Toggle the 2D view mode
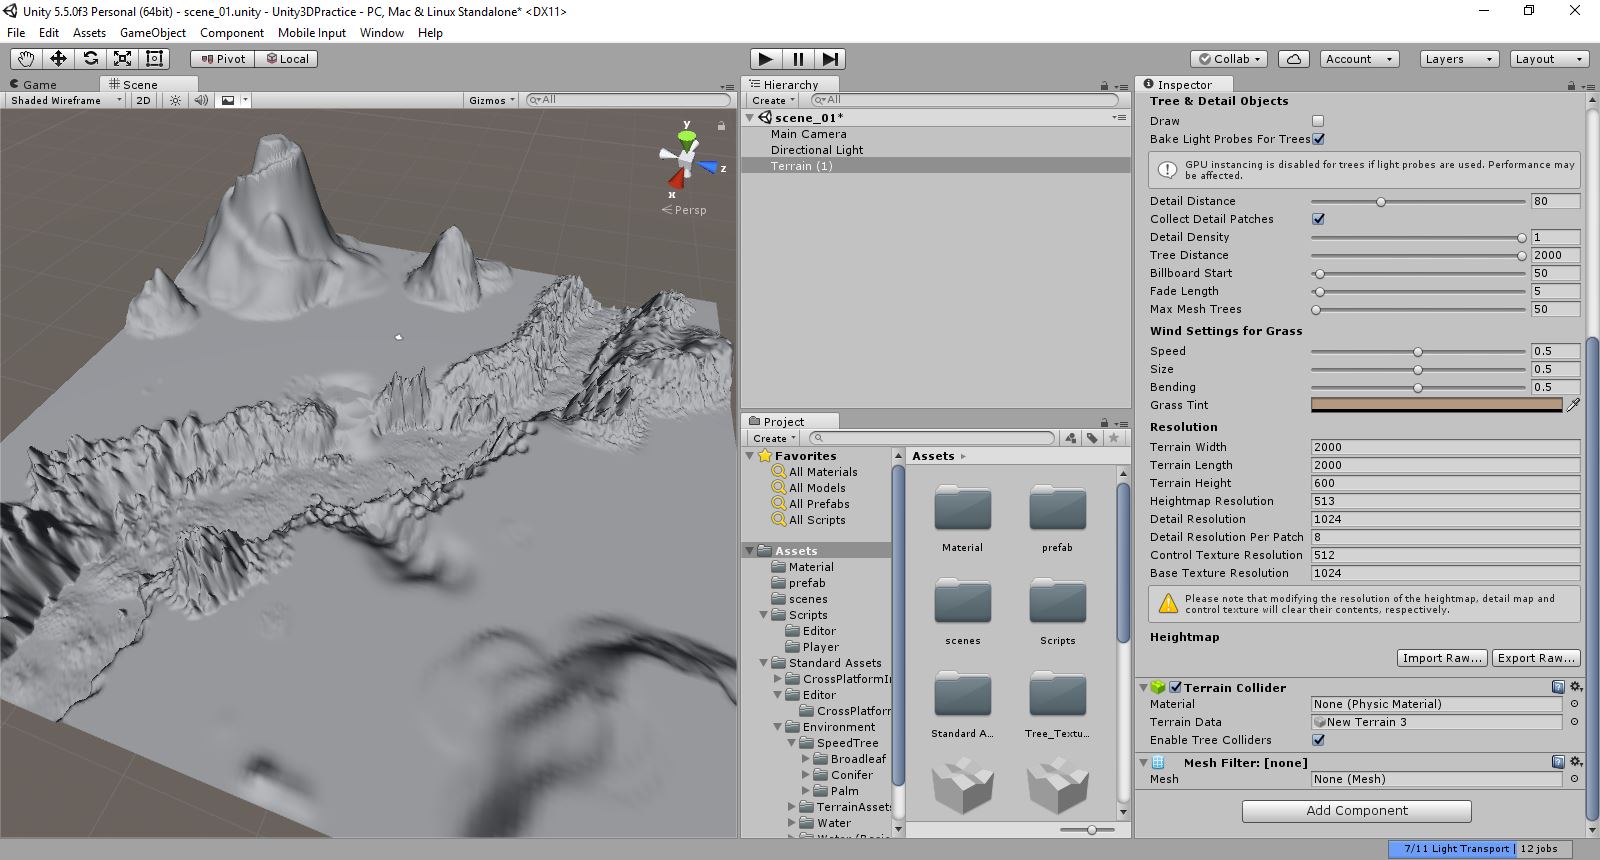The width and height of the screenshot is (1600, 860). [143, 100]
